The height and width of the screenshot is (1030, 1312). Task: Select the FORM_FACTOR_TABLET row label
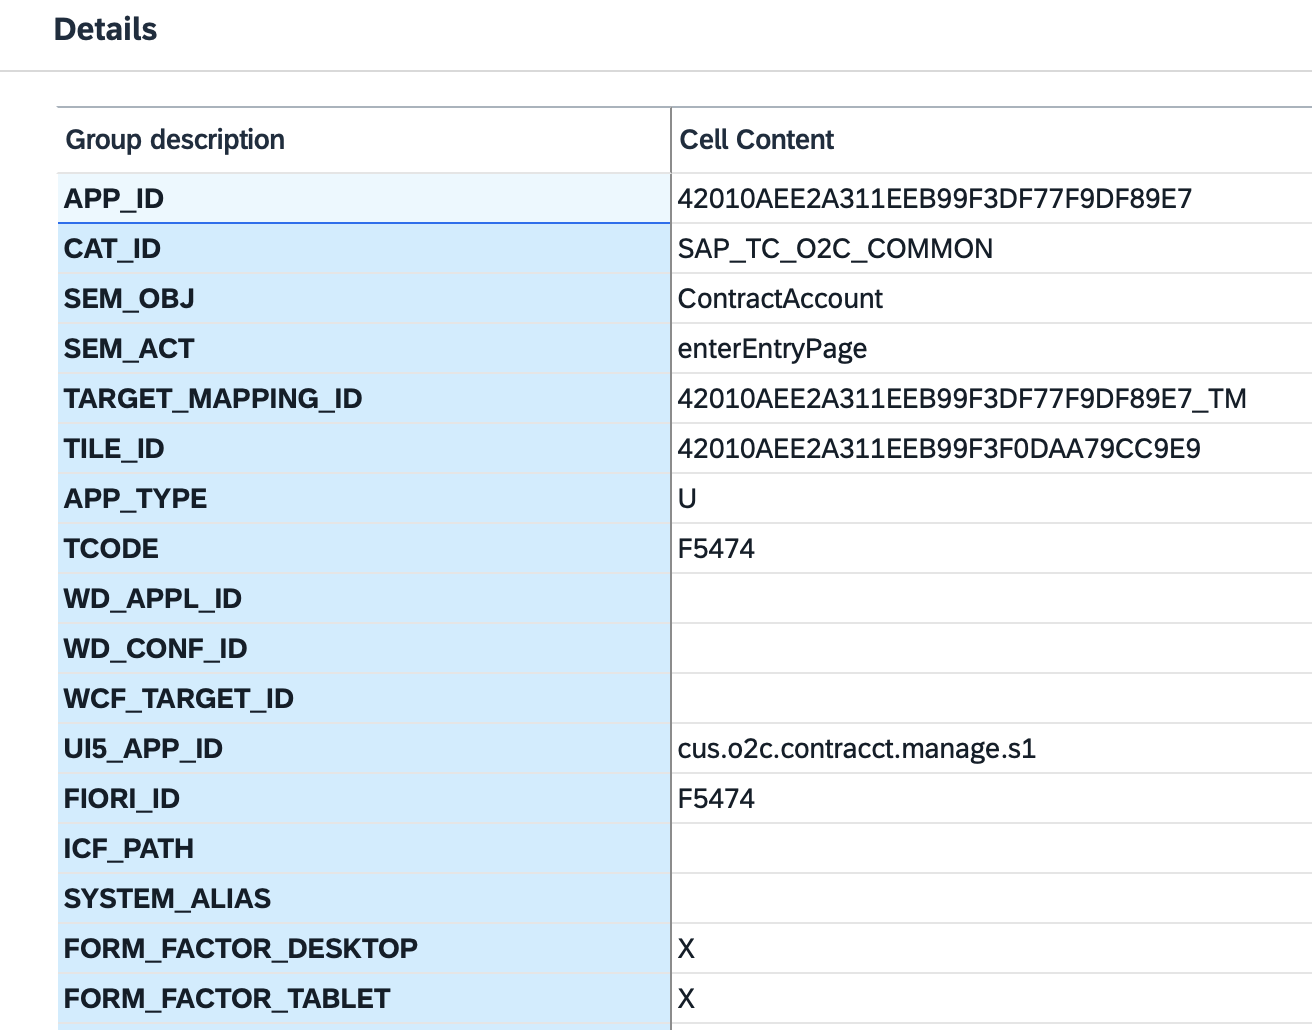point(364,998)
